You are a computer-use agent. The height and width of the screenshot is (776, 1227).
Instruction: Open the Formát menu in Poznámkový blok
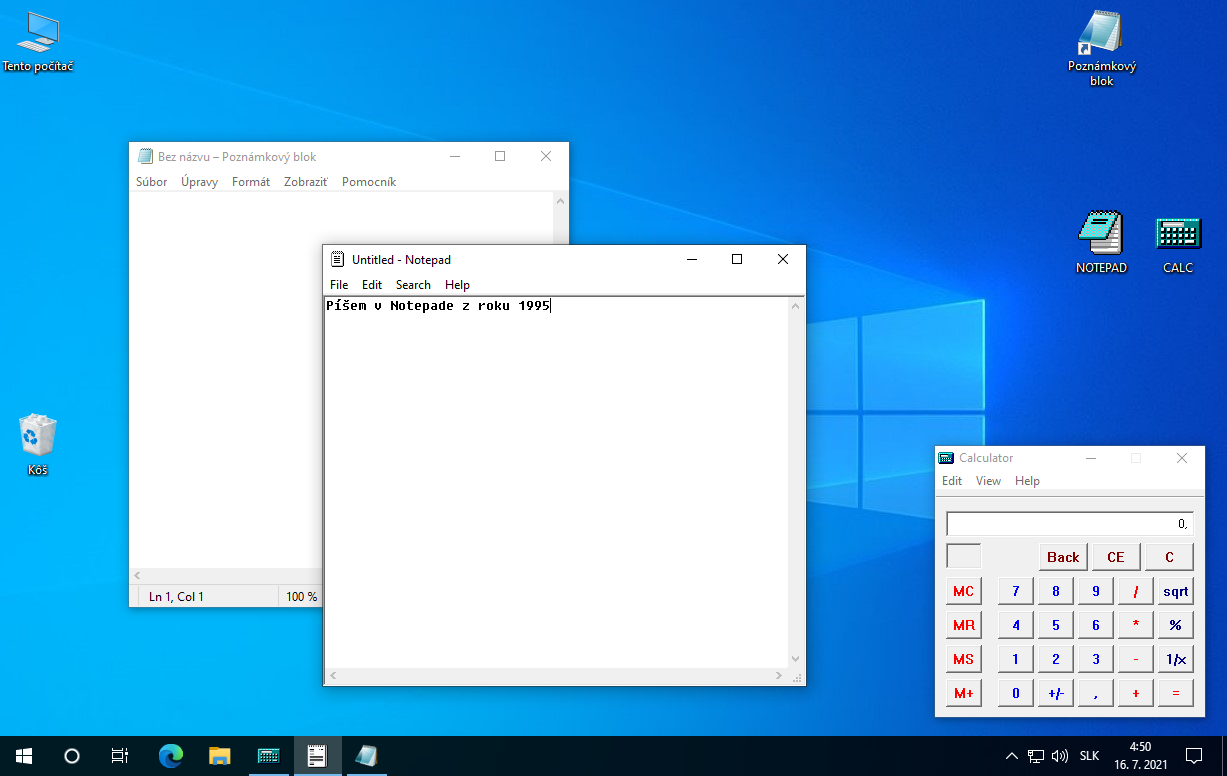click(x=251, y=182)
